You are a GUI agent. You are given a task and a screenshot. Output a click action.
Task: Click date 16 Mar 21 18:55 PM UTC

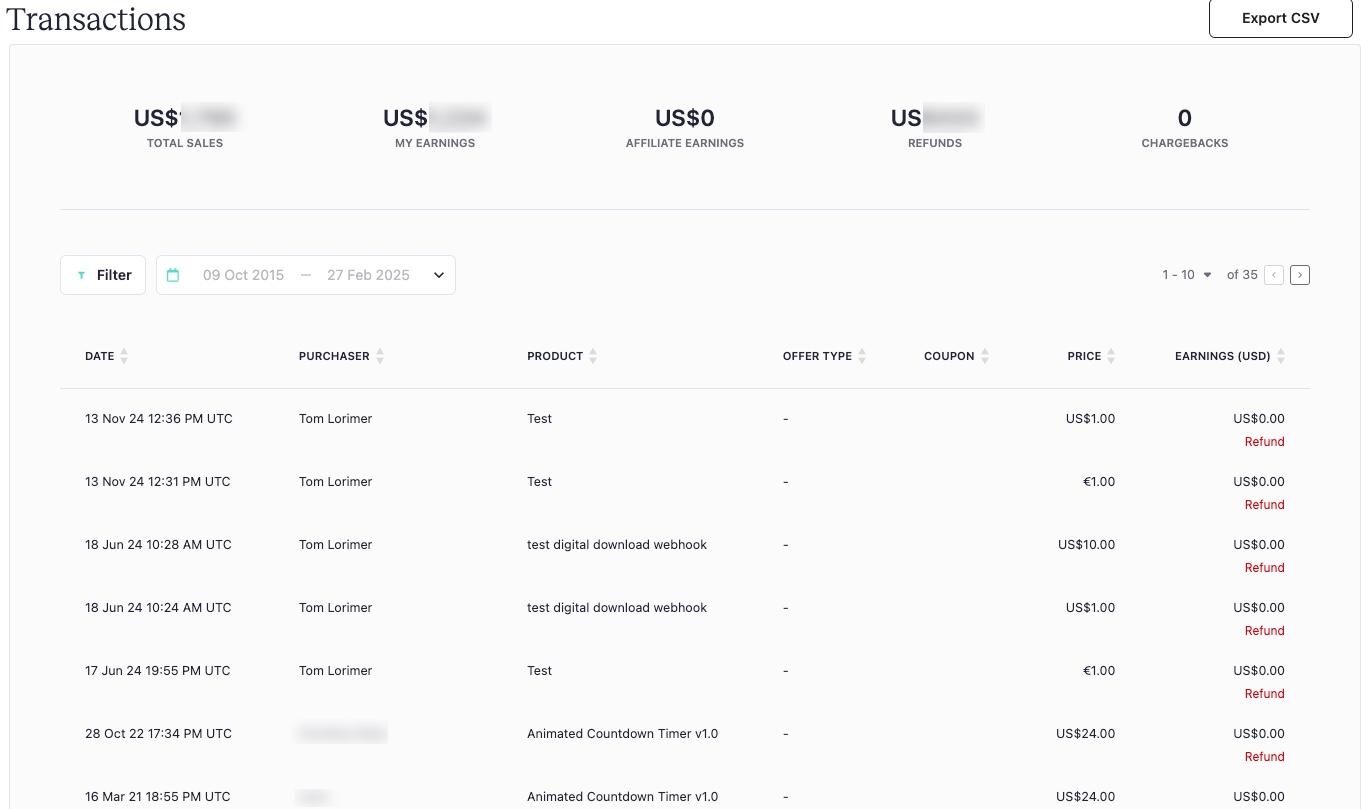pyautogui.click(x=158, y=797)
